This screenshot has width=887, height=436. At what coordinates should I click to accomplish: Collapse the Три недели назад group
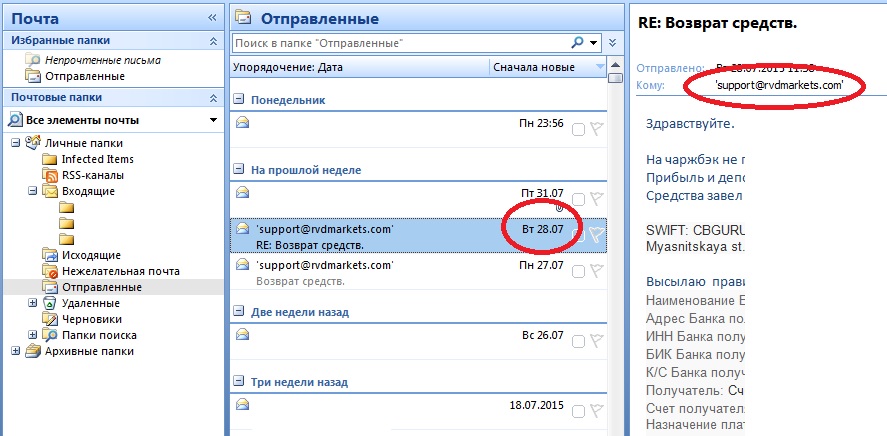pos(239,382)
